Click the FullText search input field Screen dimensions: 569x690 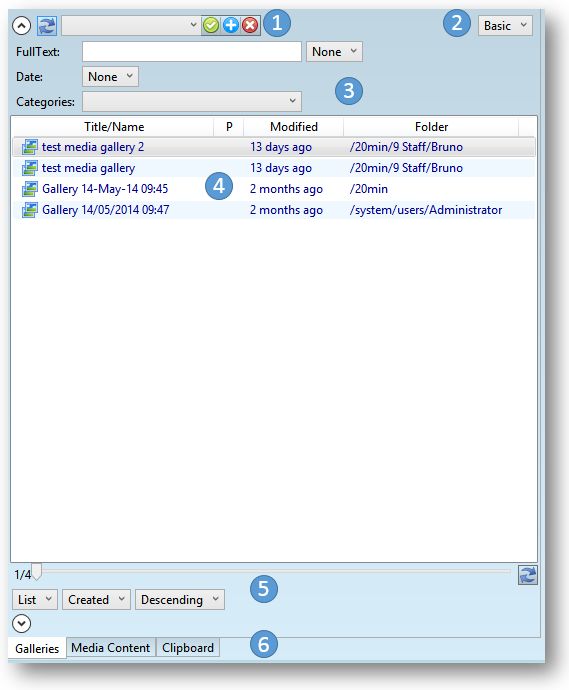(x=192, y=51)
